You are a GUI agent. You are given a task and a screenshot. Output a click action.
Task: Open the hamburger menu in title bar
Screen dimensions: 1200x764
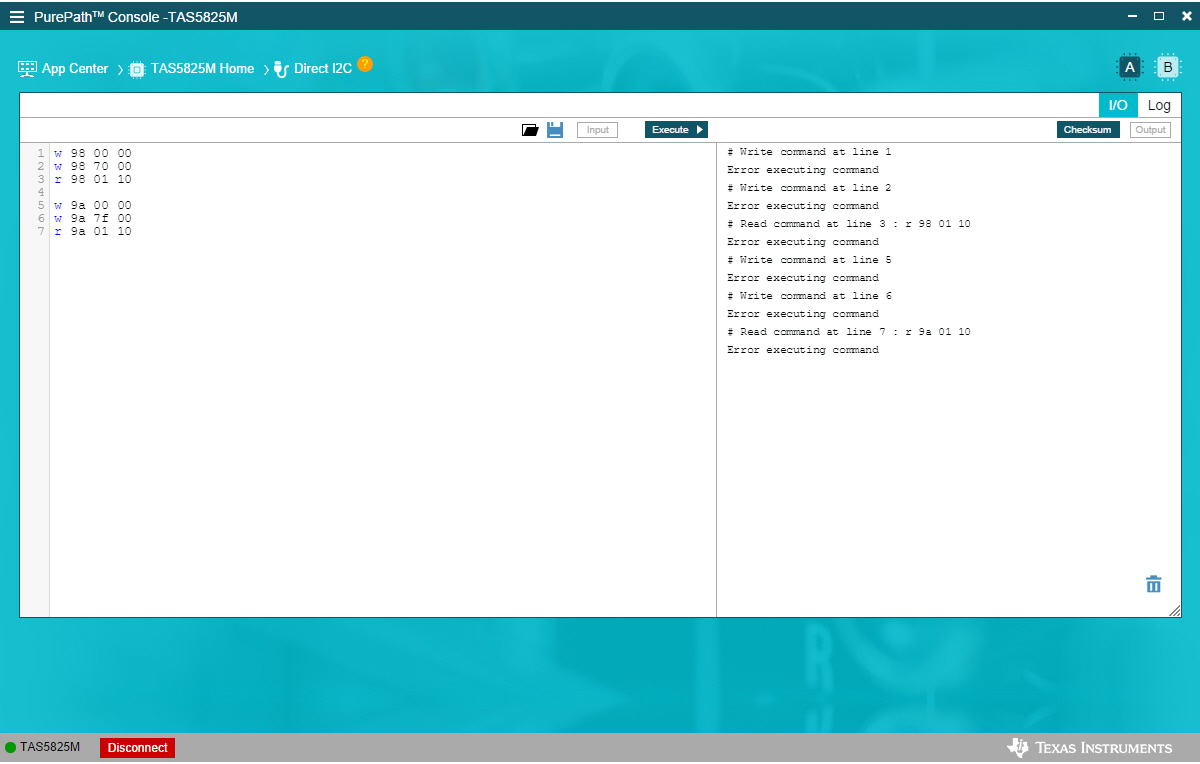coord(17,17)
